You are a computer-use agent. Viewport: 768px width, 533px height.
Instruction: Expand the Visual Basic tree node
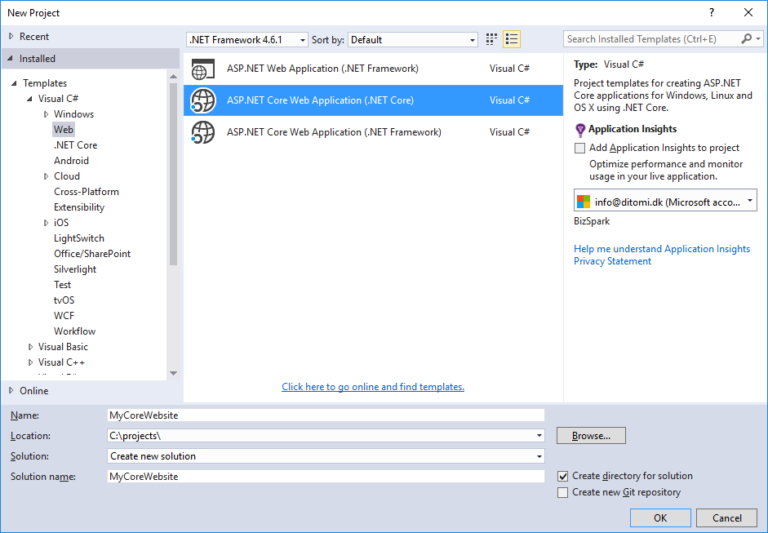click(30, 347)
